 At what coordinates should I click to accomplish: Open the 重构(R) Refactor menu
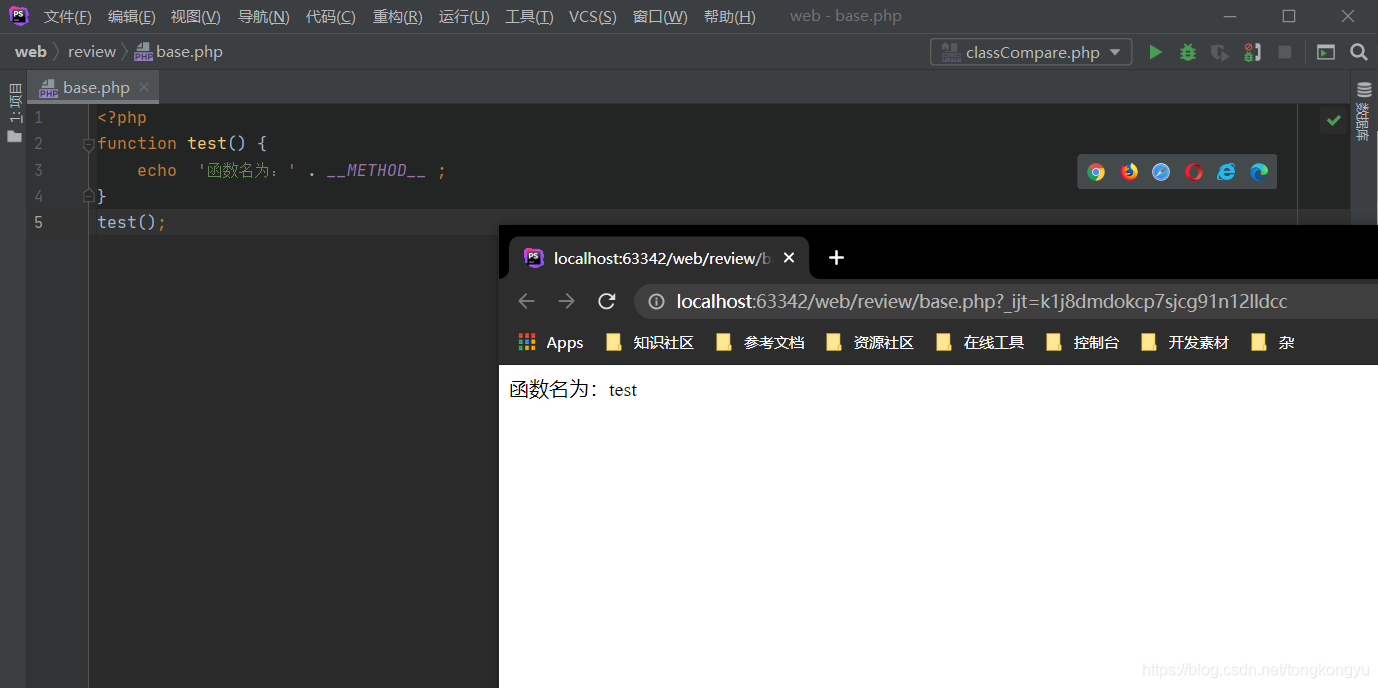[398, 16]
